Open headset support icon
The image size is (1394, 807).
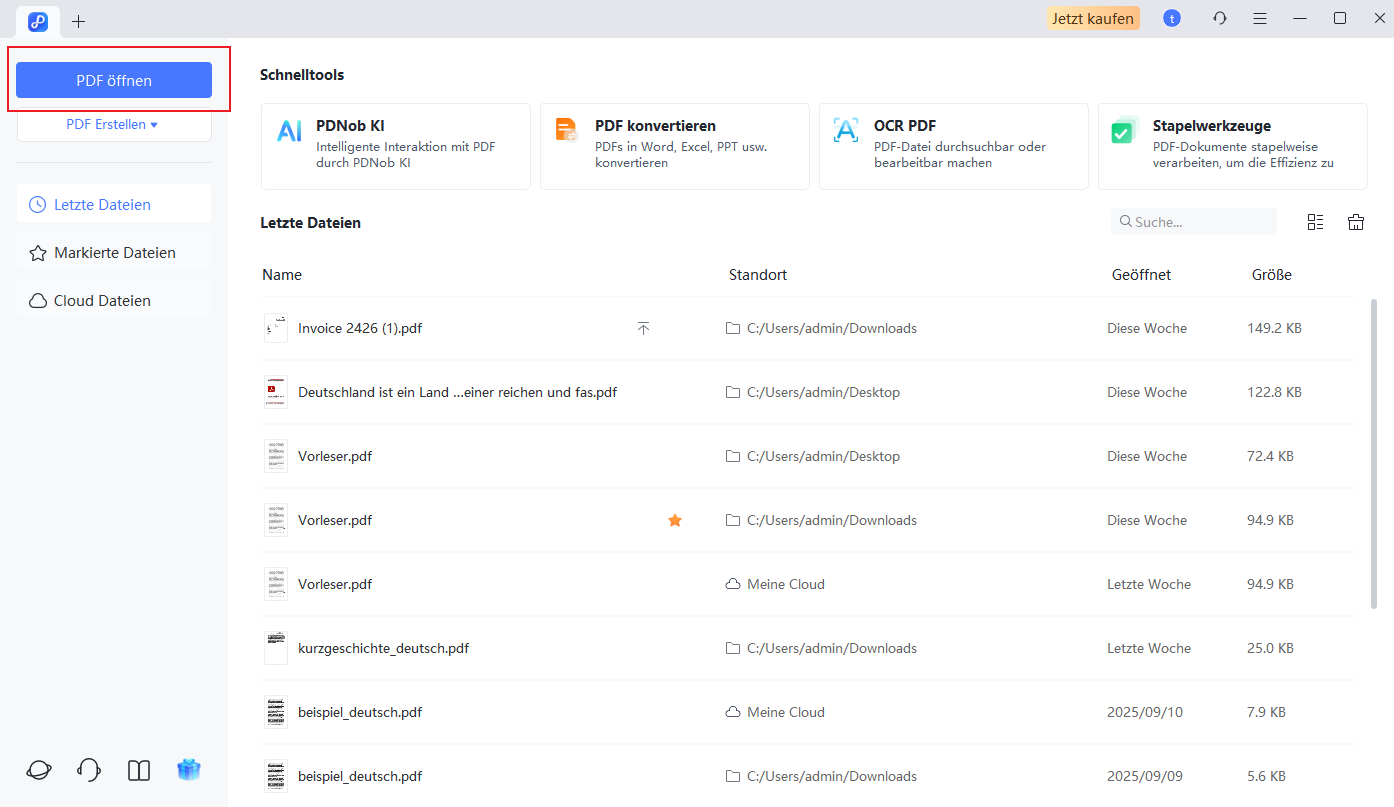click(x=89, y=769)
